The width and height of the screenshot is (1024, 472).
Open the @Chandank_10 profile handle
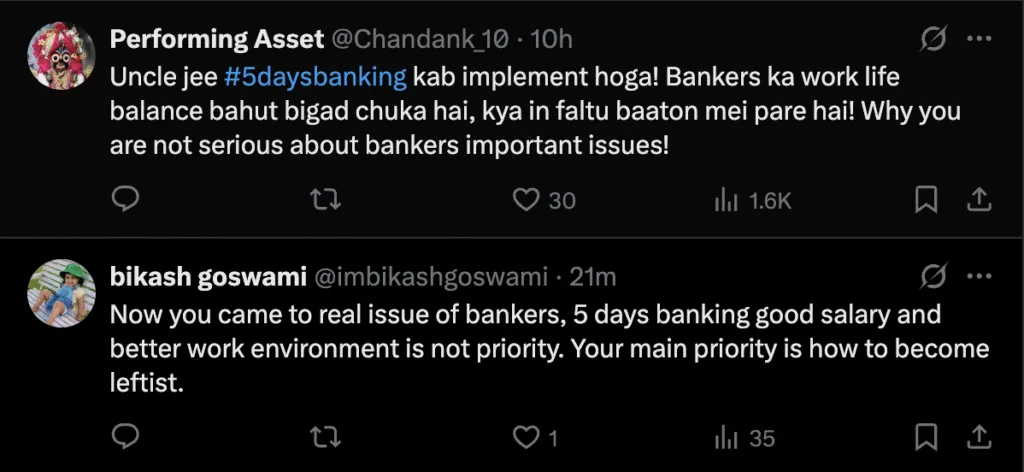coord(420,40)
